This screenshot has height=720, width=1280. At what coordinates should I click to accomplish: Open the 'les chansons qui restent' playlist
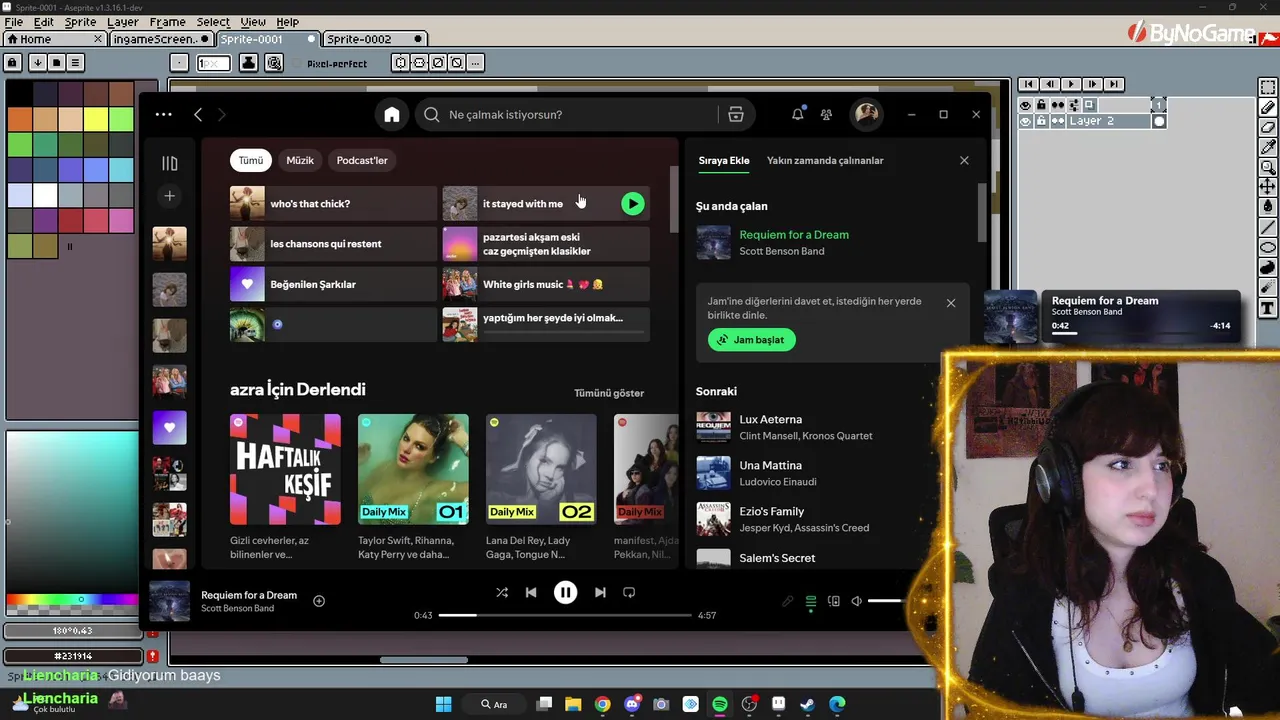pos(333,244)
